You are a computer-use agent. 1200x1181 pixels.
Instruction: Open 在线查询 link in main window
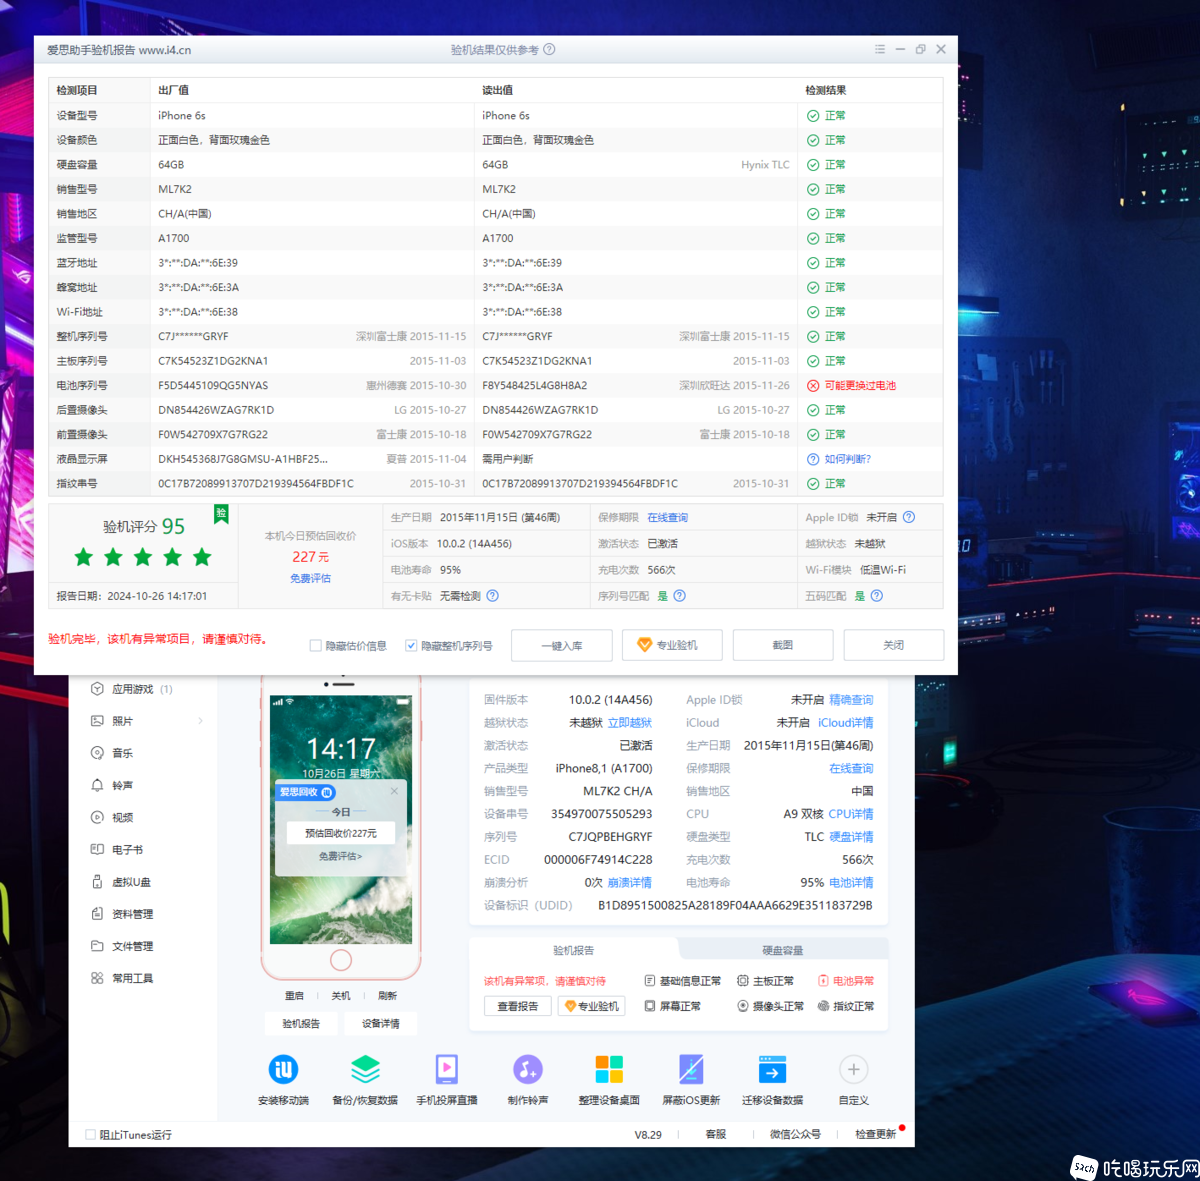click(x=851, y=769)
